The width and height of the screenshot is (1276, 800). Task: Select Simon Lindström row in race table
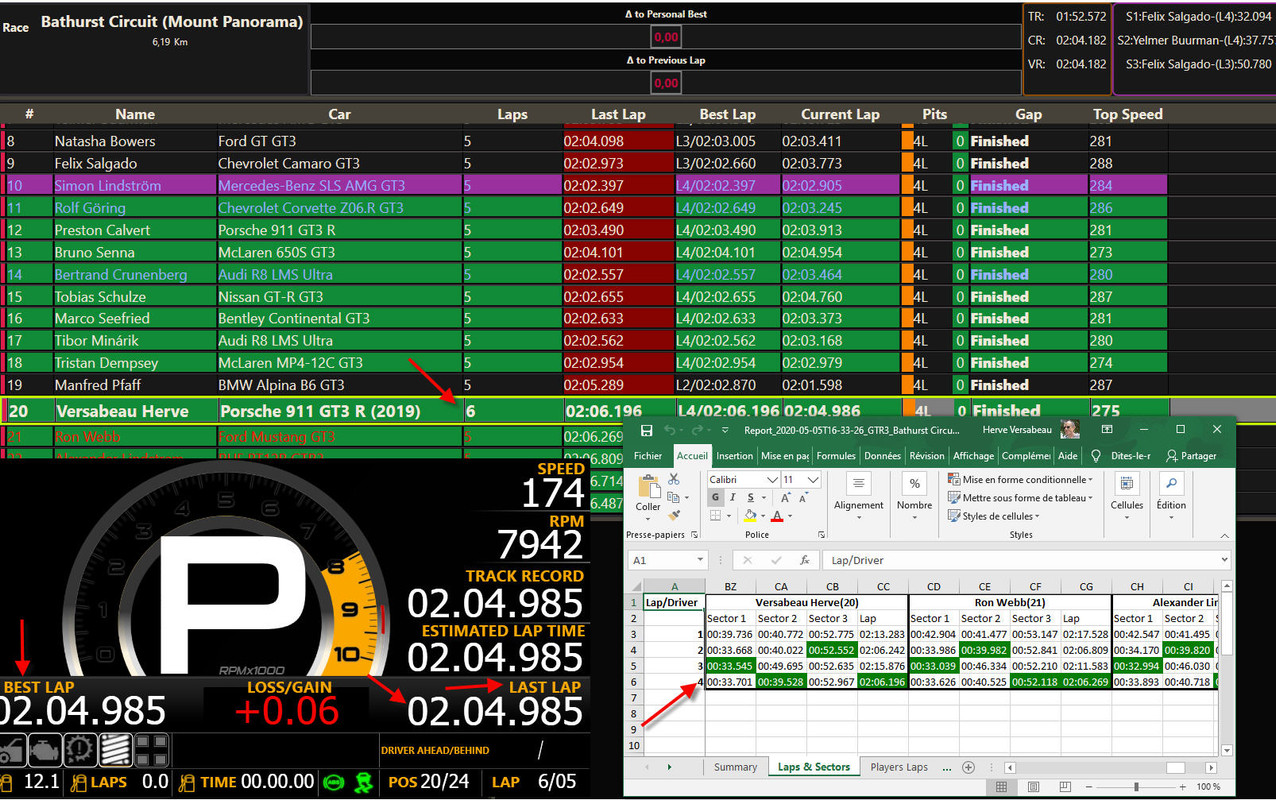coord(584,185)
